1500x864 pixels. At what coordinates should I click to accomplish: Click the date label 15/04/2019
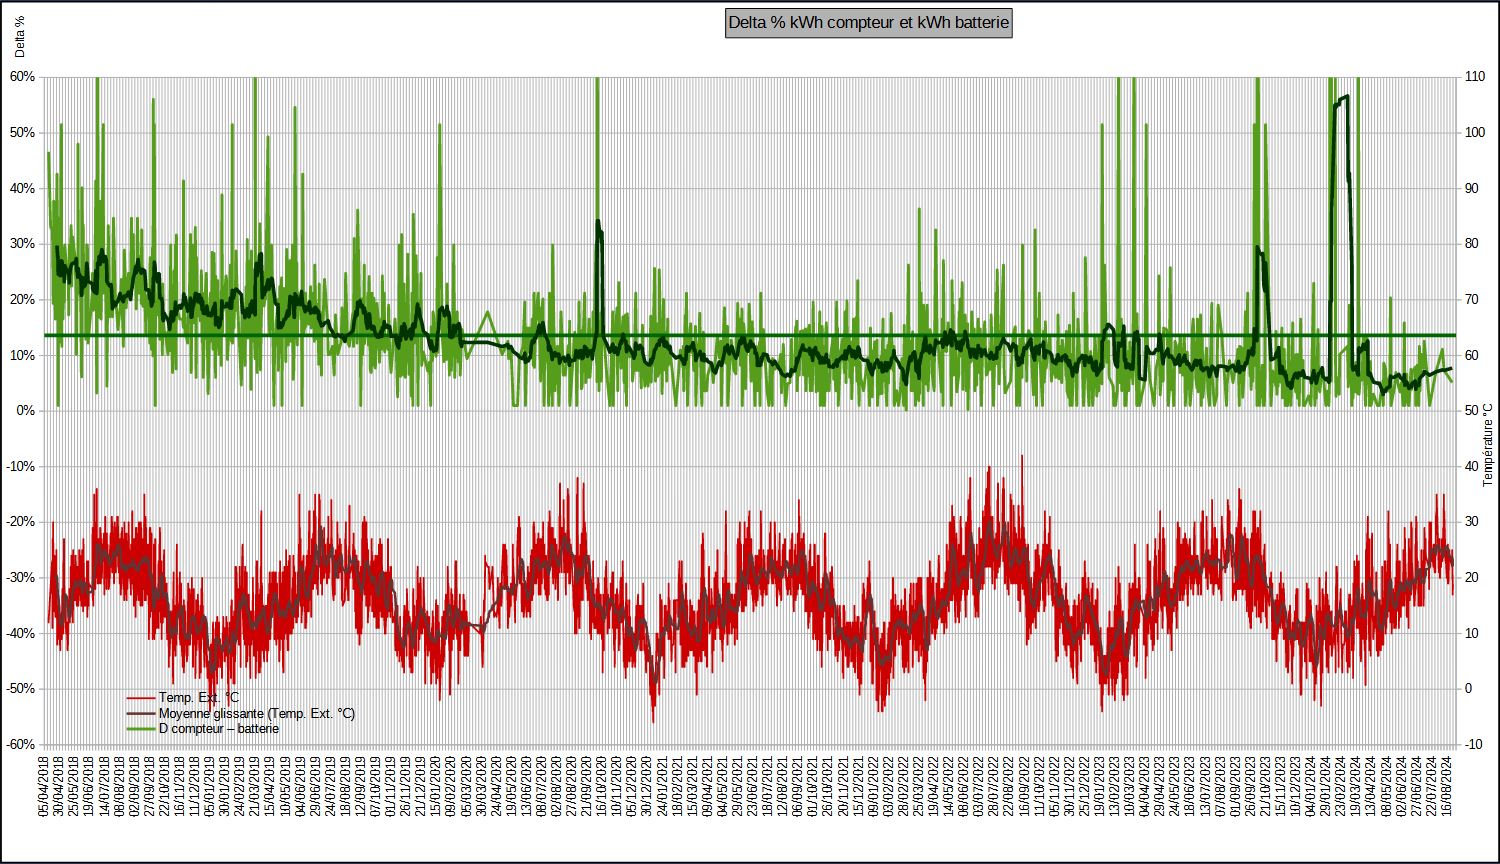[268, 787]
